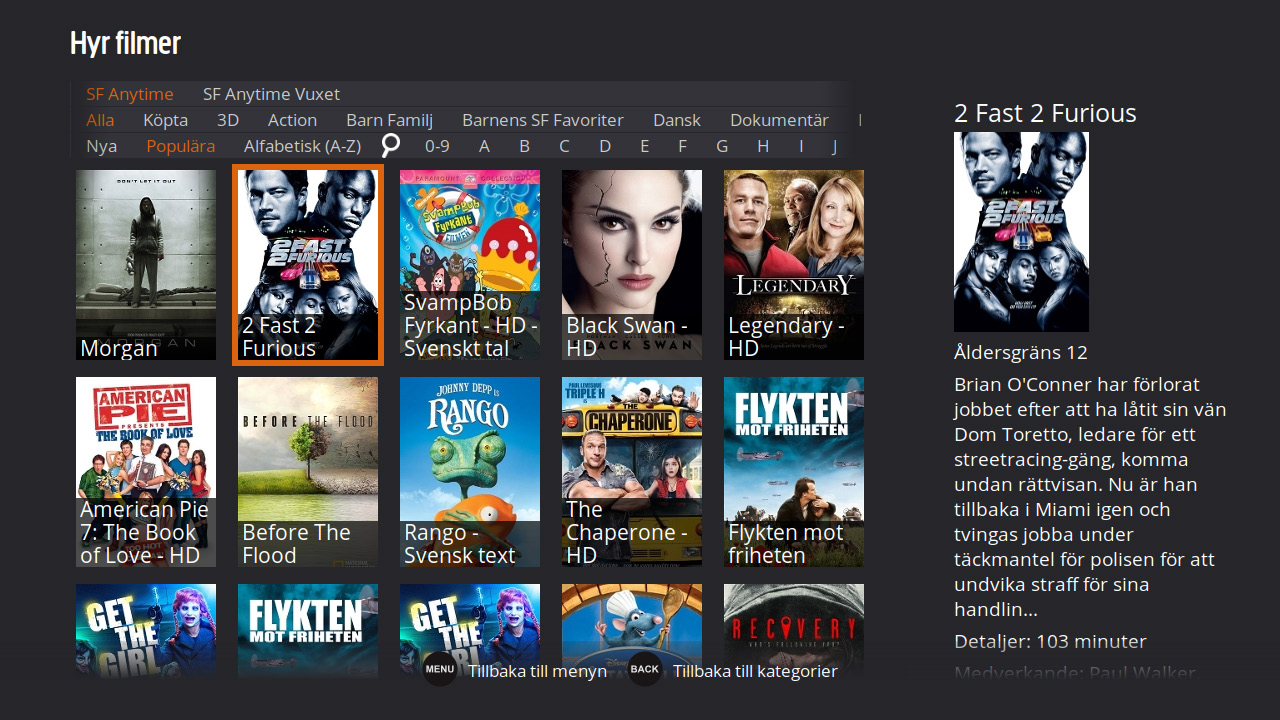Sort by Populära
Image resolution: width=1280 pixels, height=720 pixels.
click(x=180, y=146)
